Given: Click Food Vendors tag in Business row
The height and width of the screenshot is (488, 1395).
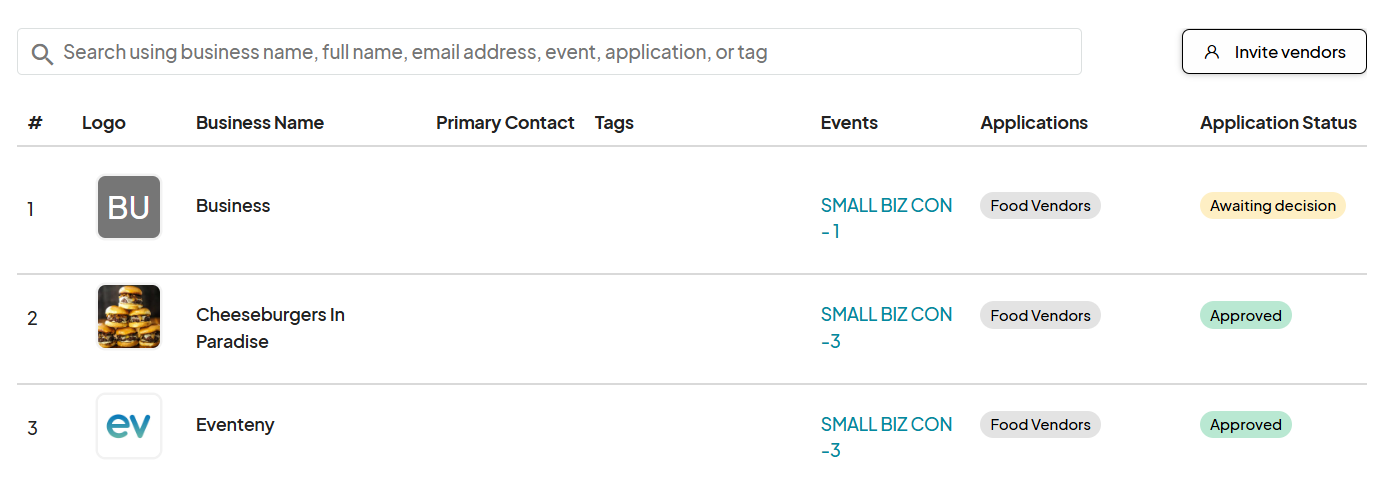Looking at the screenshot, I should [1040, 206].
